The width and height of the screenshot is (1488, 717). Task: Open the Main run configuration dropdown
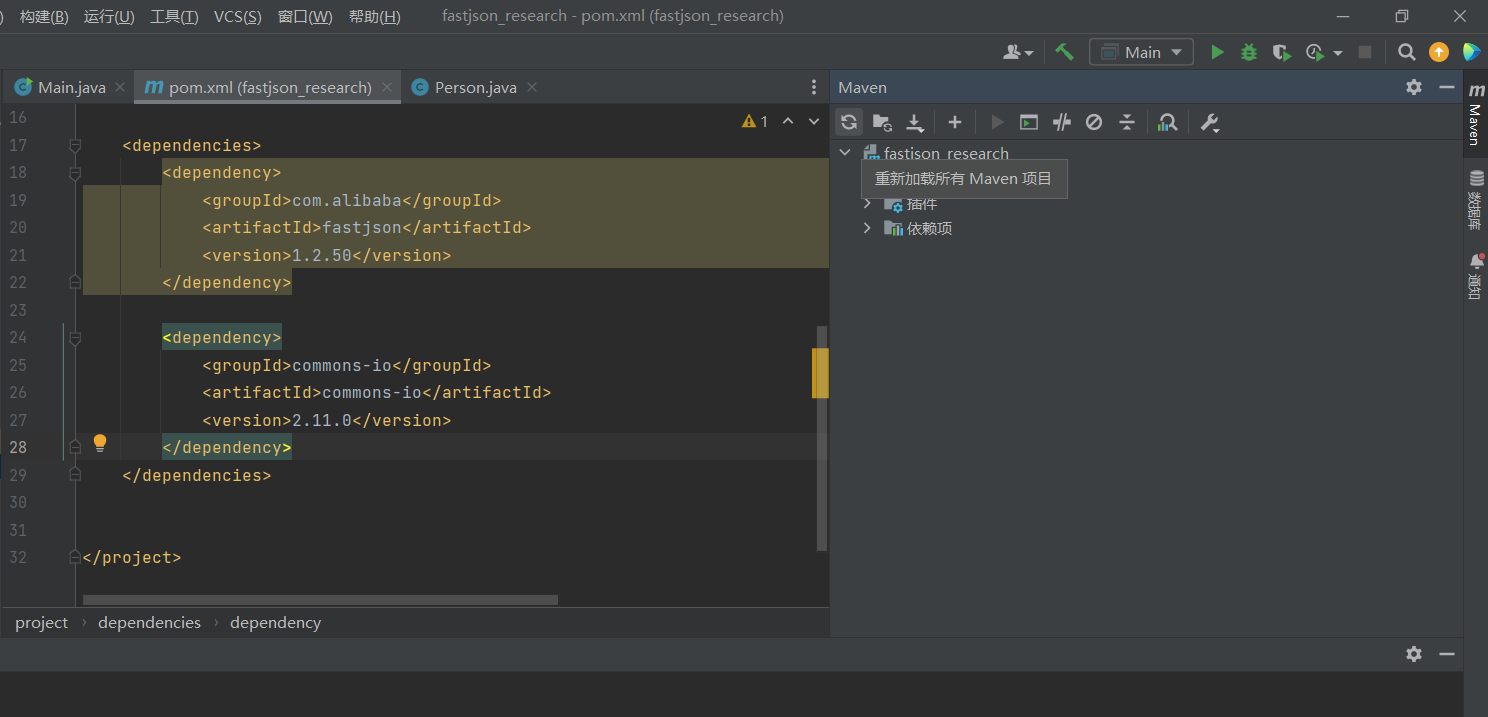point(1141,51)
